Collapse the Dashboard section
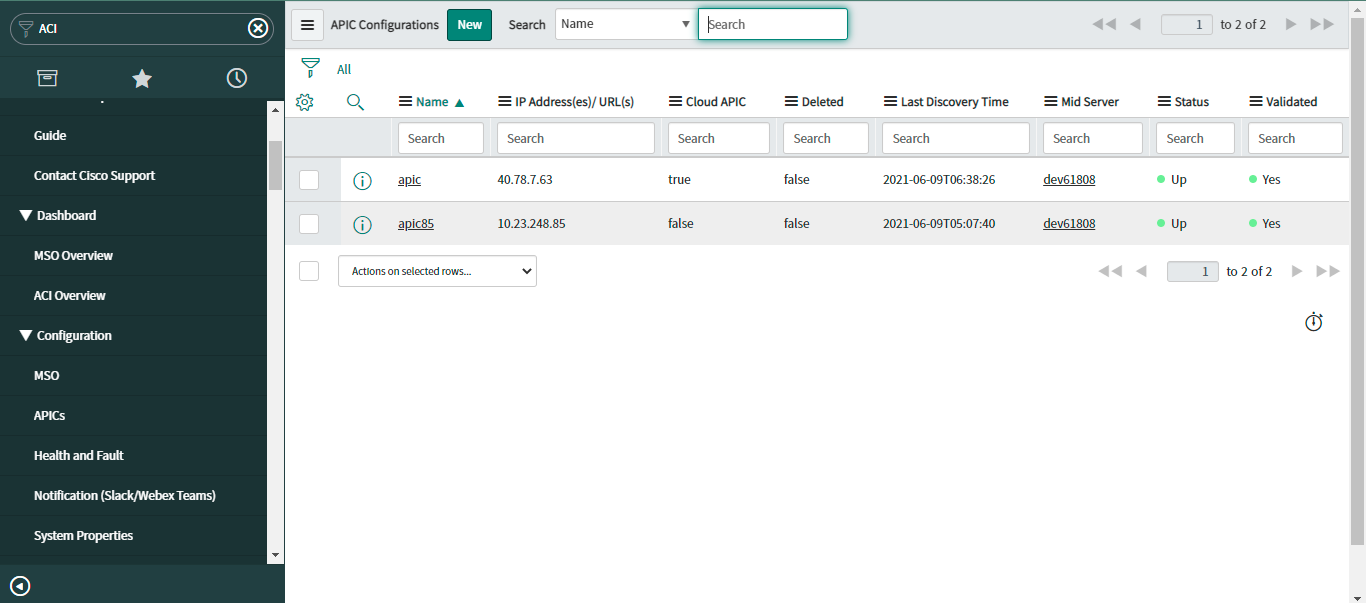Screen dimensions: 1366x603 [26, 215]
